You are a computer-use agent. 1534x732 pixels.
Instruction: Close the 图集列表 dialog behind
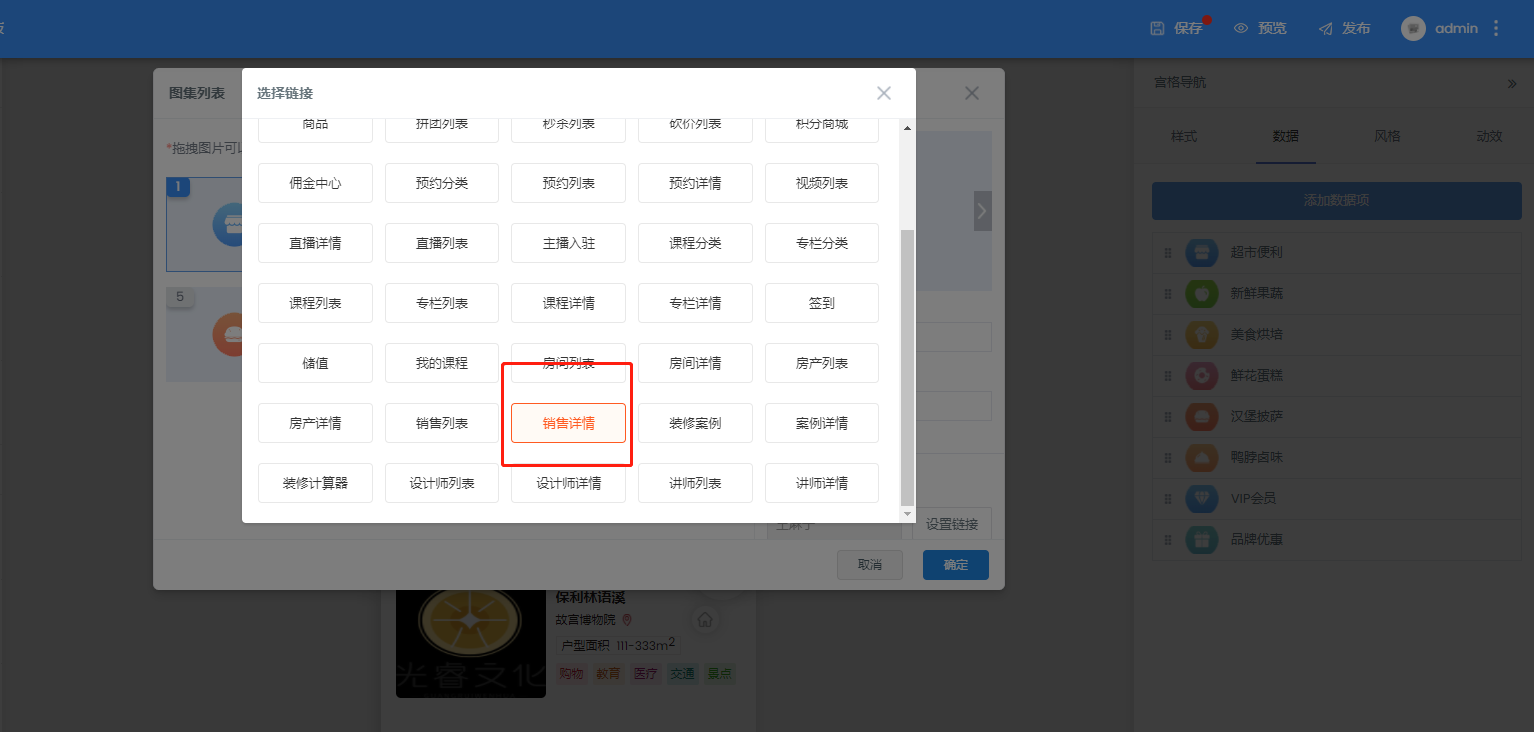[972, 93]
